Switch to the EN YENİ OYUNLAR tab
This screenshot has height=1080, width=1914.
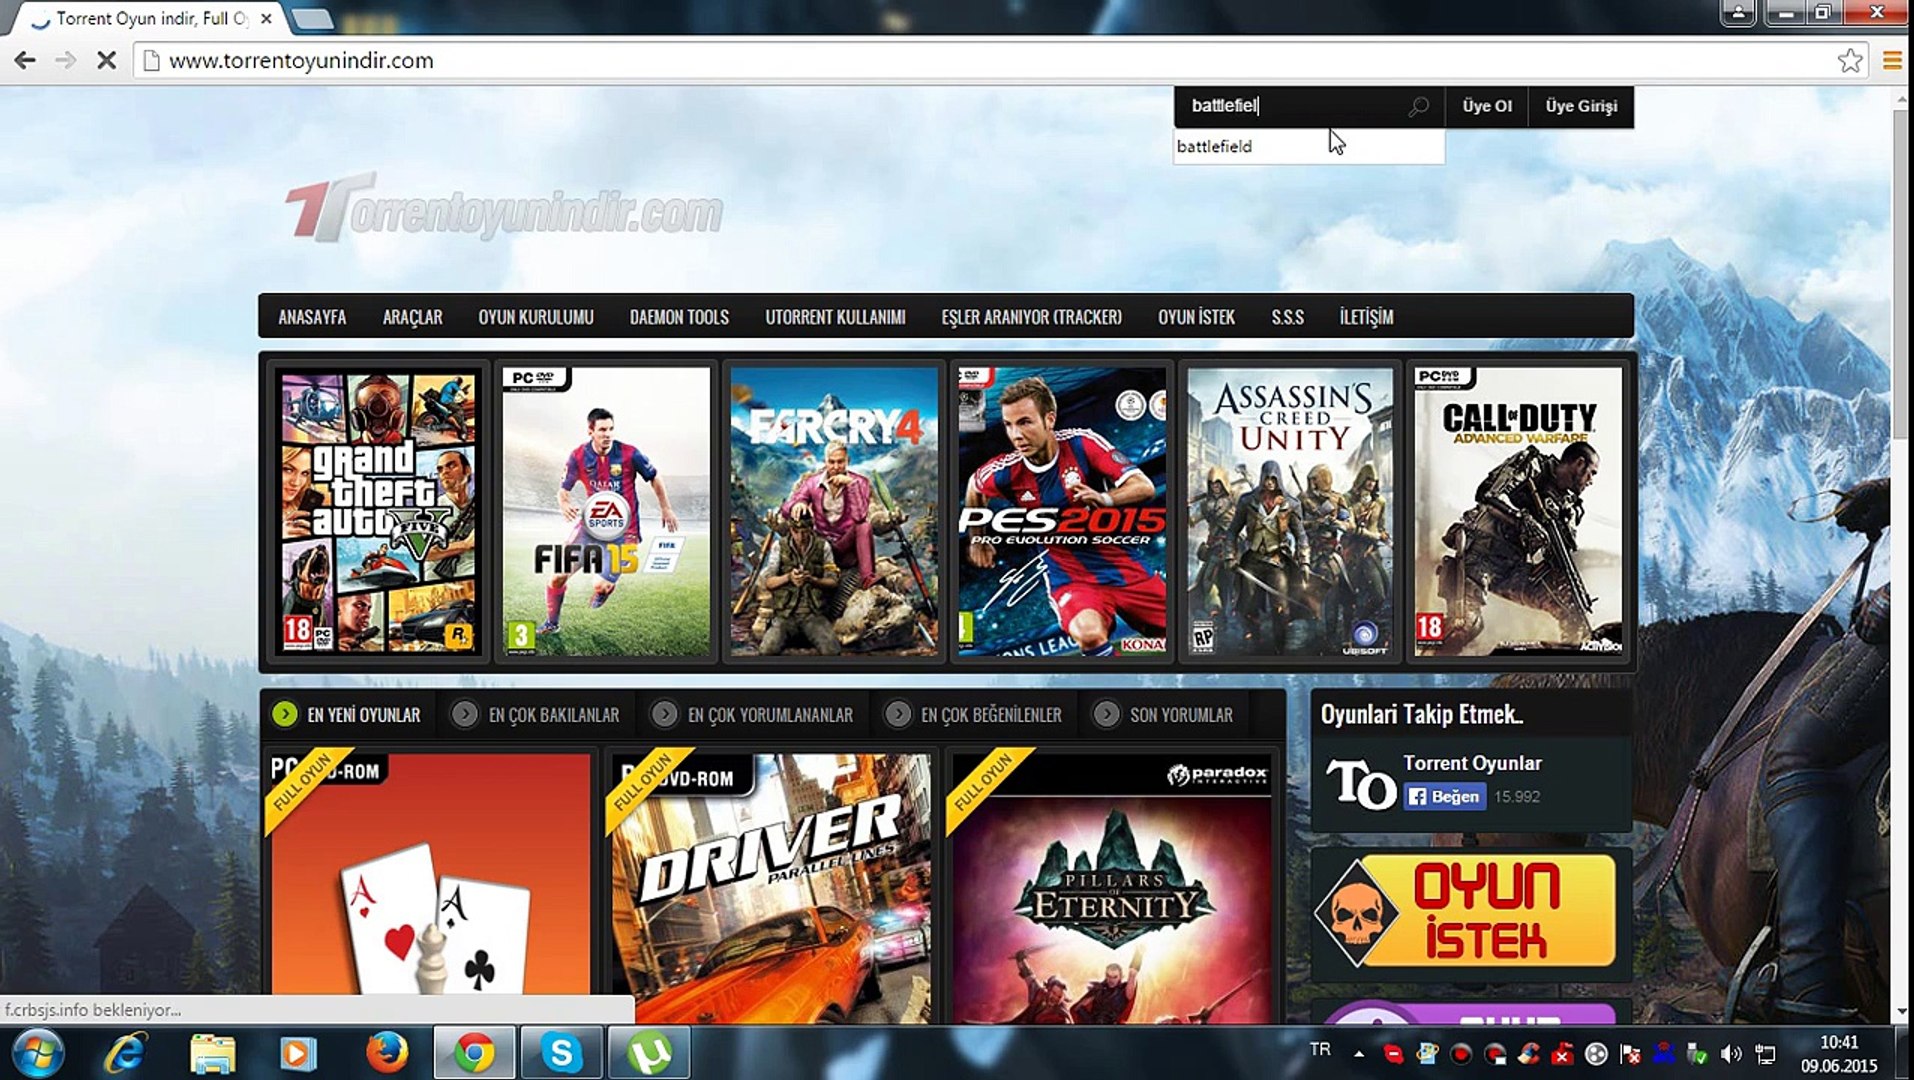pyautogui.click(x=348, y=715)
